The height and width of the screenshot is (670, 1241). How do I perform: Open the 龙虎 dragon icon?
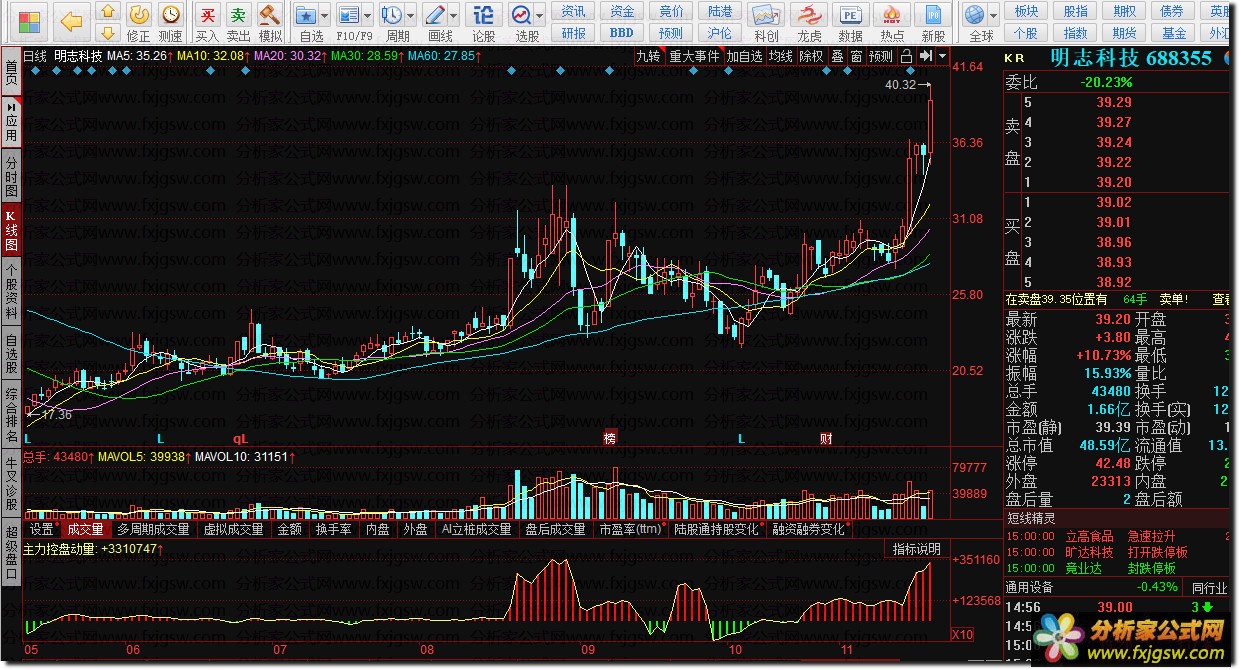(x=808, y=15)
